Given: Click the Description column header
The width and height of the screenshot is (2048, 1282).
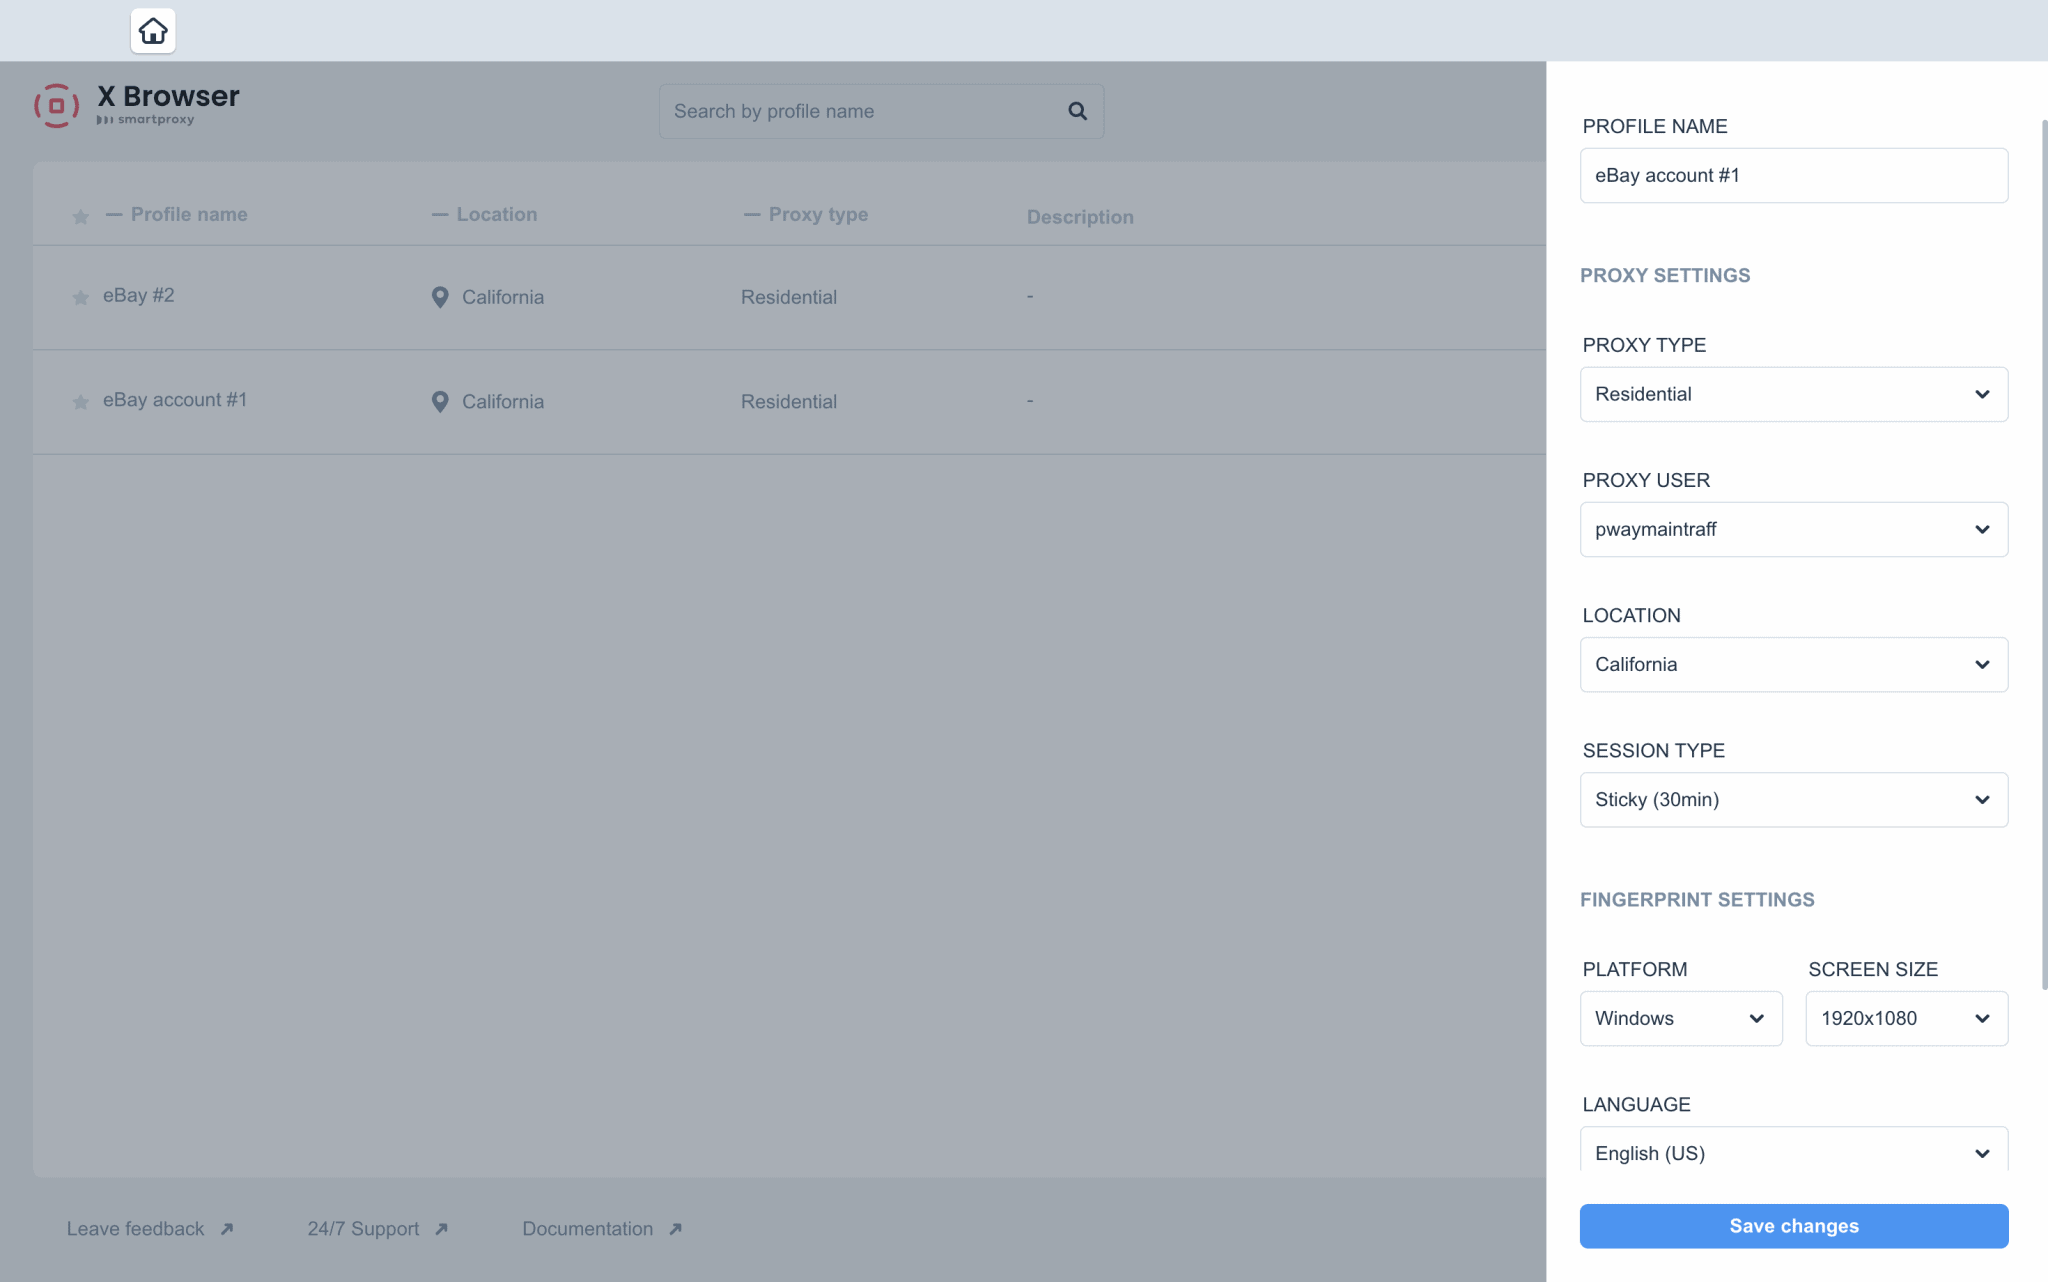Looking at the screenshot, I should [1080, 217].
